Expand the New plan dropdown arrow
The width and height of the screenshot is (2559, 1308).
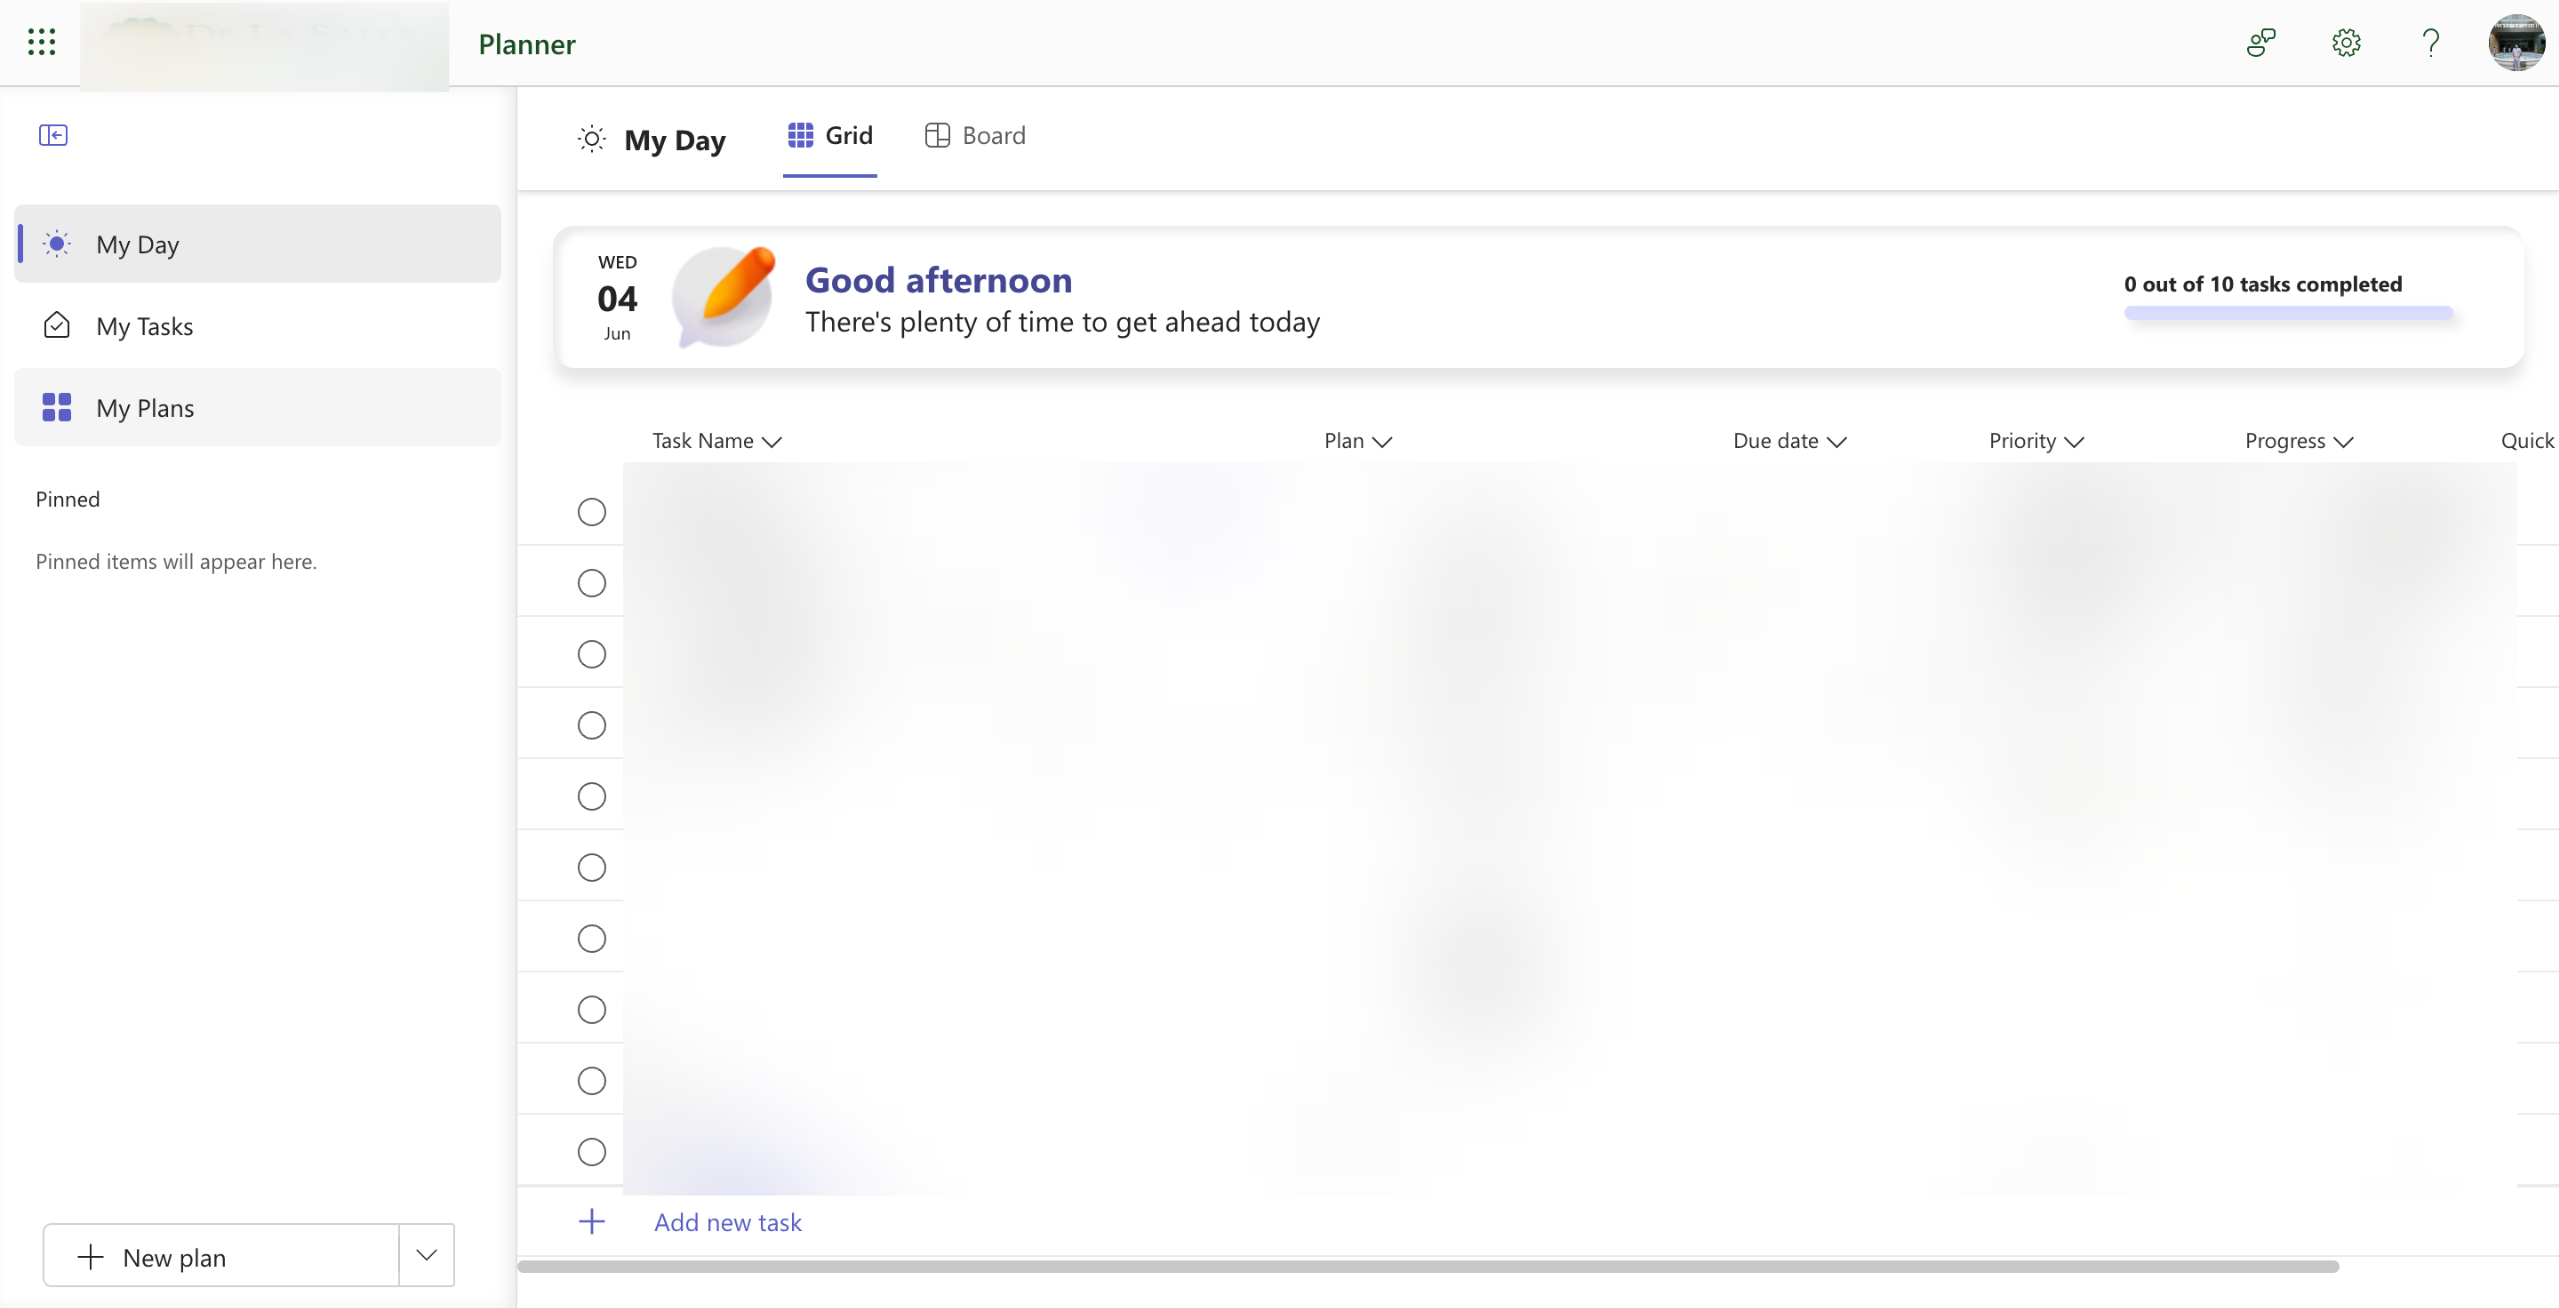point(426,1255)
